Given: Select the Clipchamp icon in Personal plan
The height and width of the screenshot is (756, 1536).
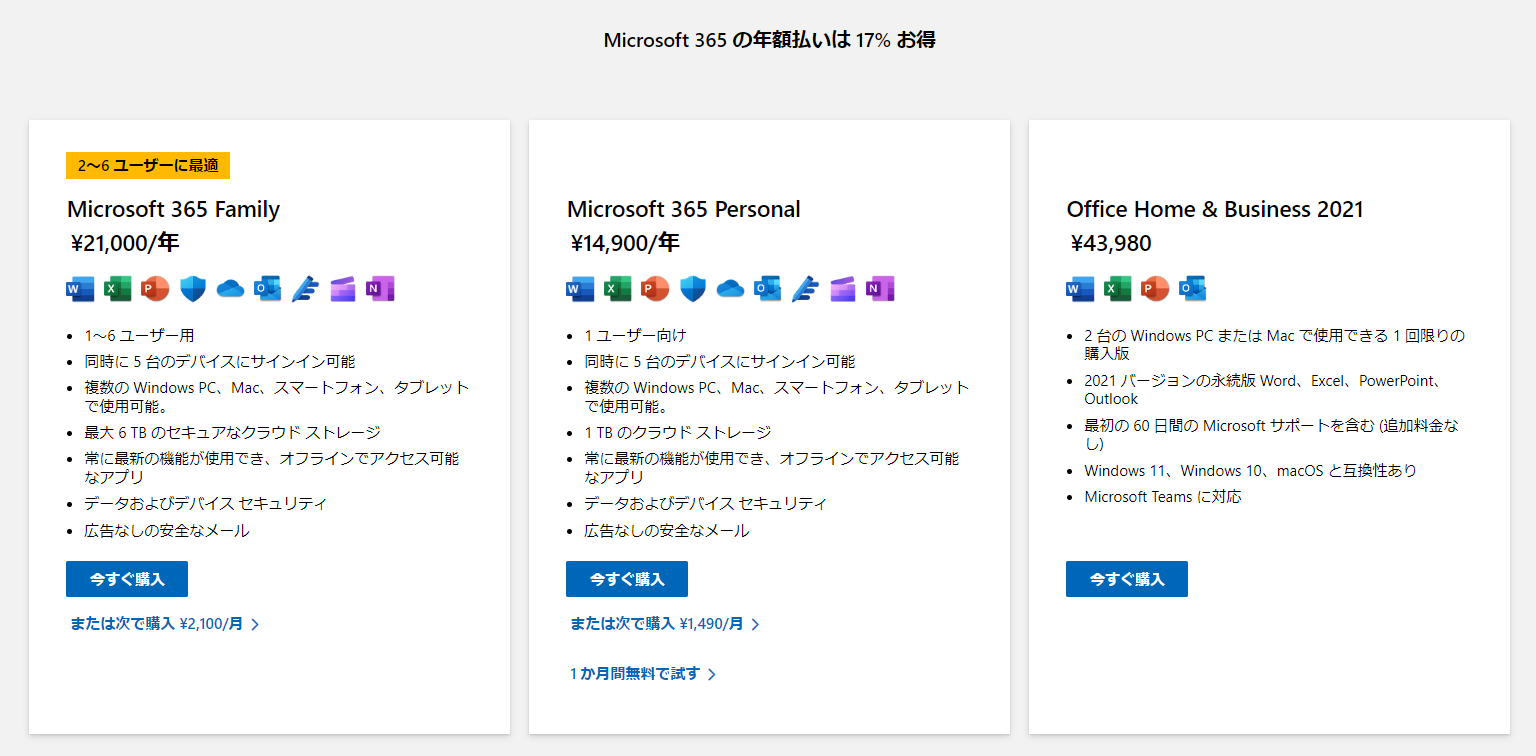Looking at the screenshot, I should [x=843, y=289].
